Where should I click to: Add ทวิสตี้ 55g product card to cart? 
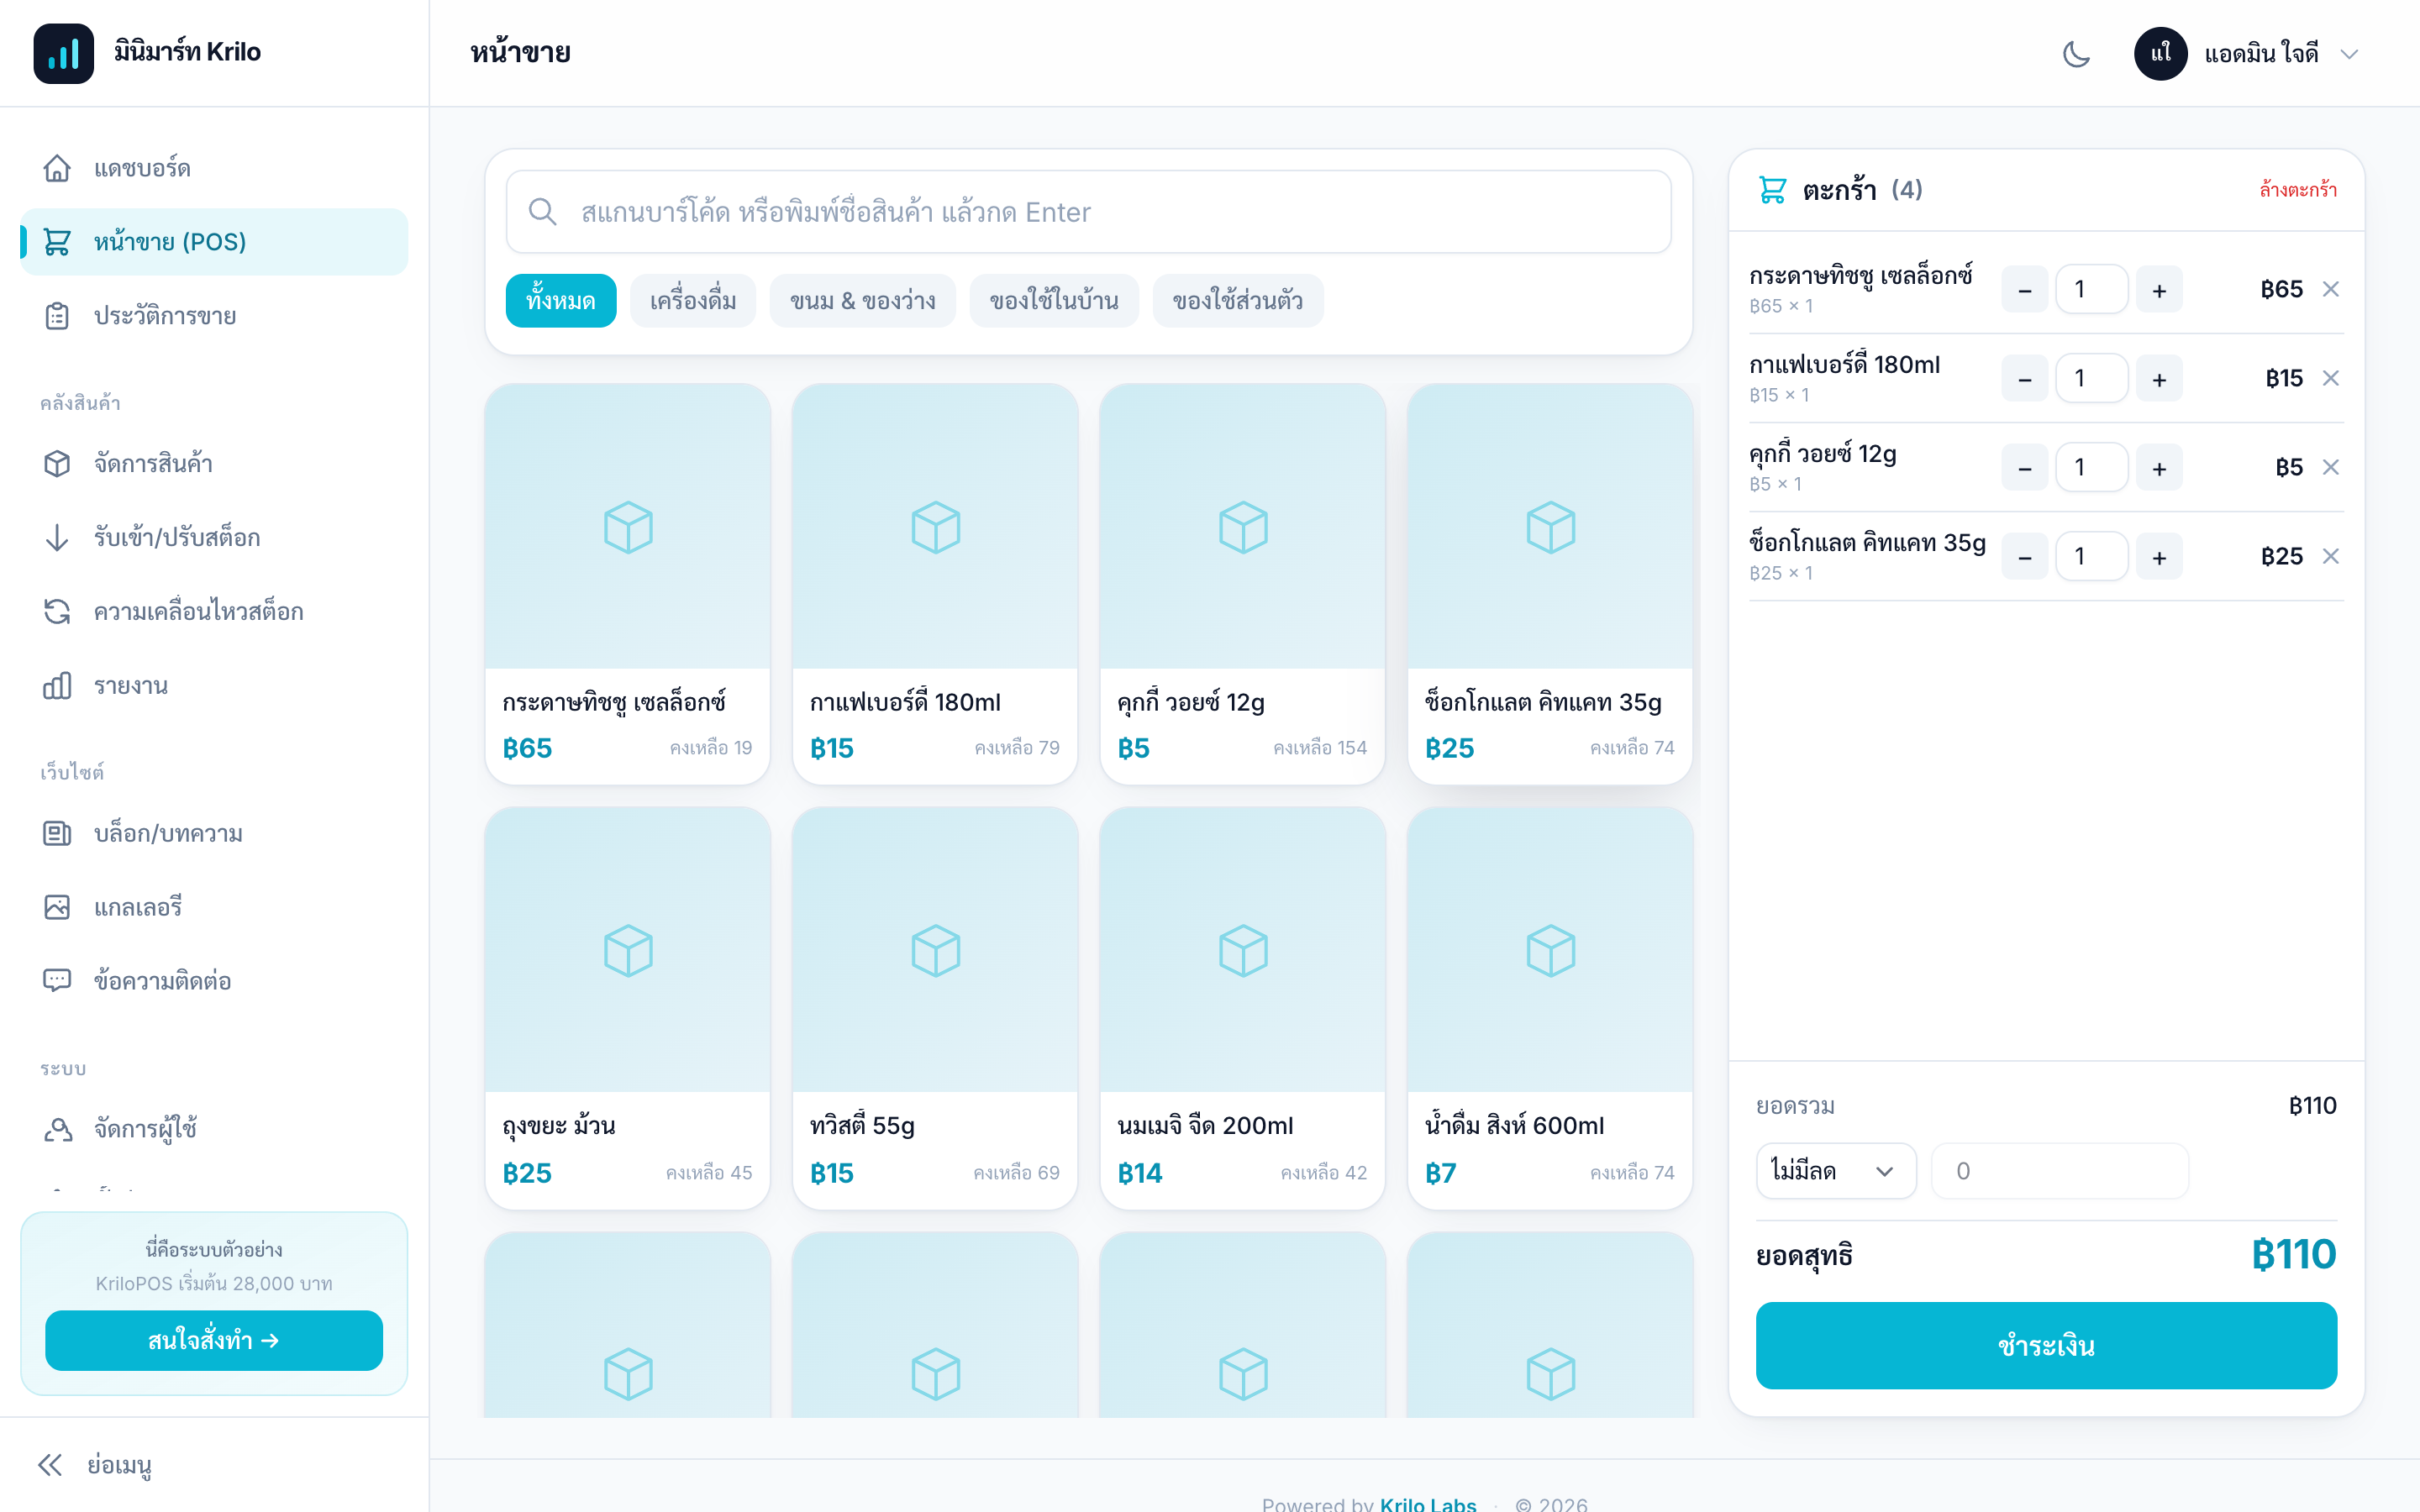point(935,1008)
